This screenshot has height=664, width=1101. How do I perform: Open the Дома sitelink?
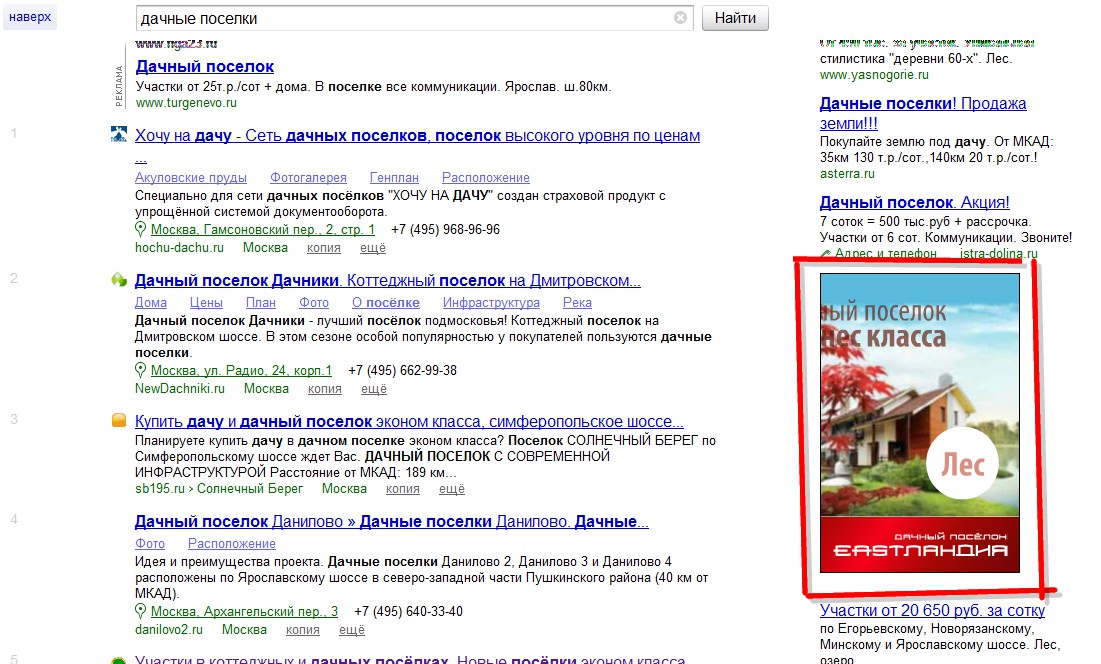pos(151,303)
